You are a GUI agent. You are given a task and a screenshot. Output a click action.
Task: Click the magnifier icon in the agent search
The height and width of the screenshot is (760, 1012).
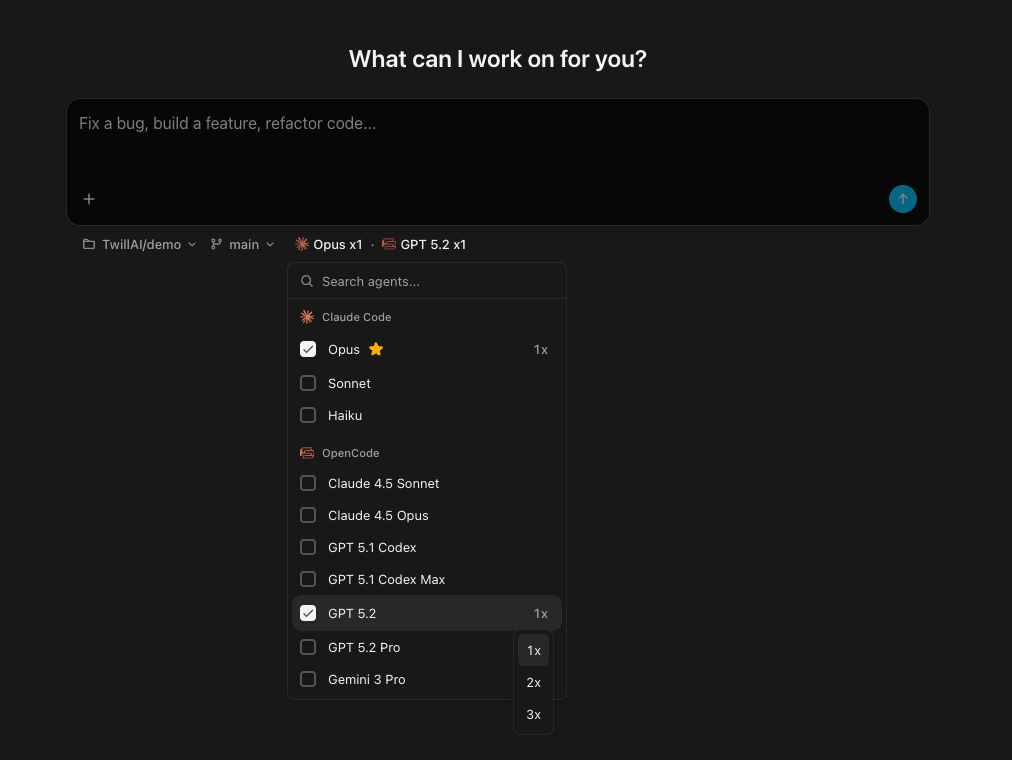(307, 281)
